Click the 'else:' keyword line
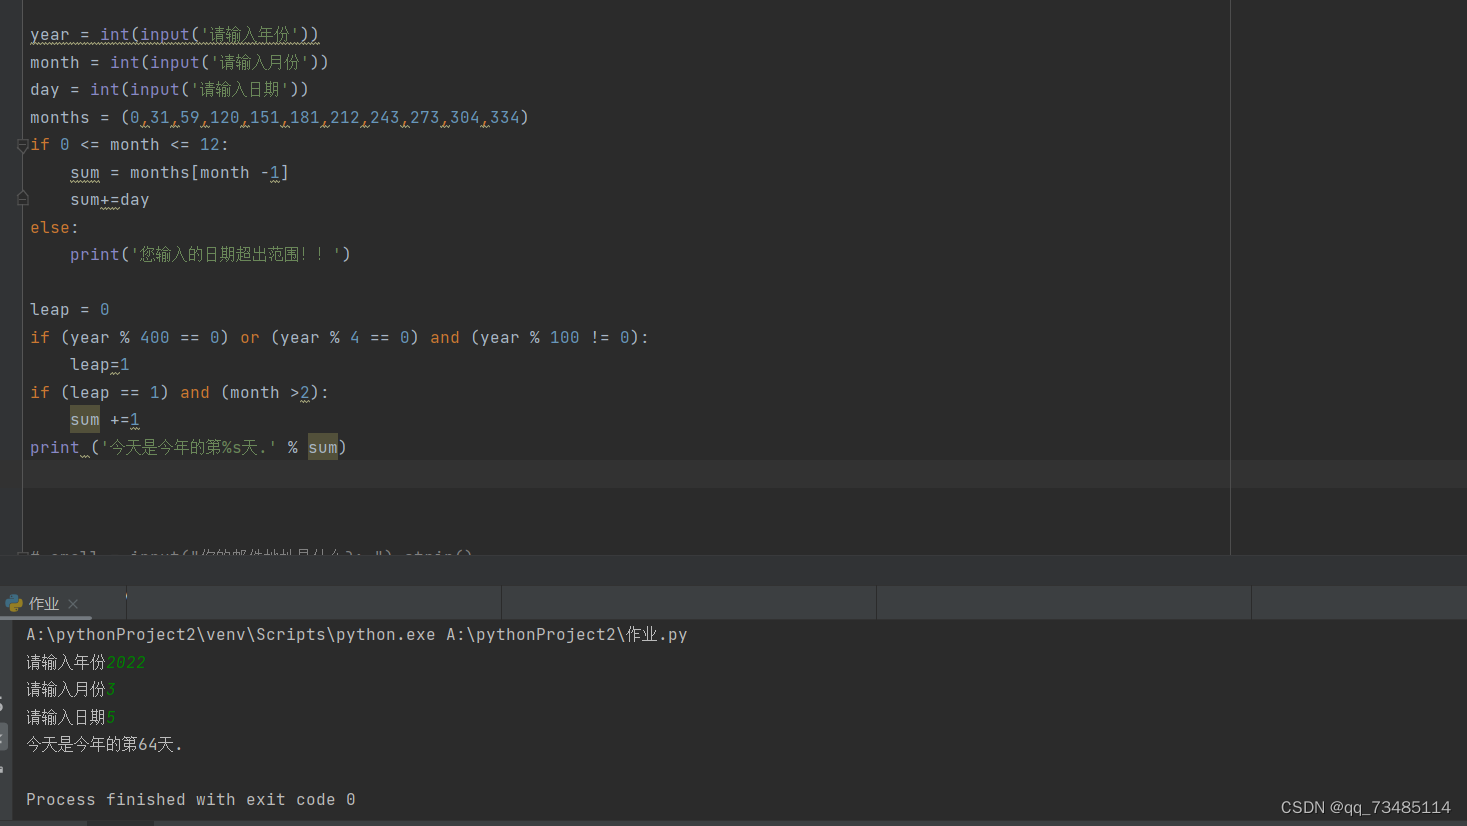 [x=54, y=228]
